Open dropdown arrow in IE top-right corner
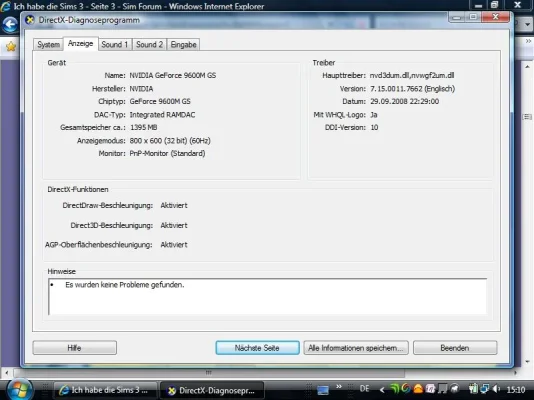The width and height of the screenshot is (534, 400). (x=528, y=25)
